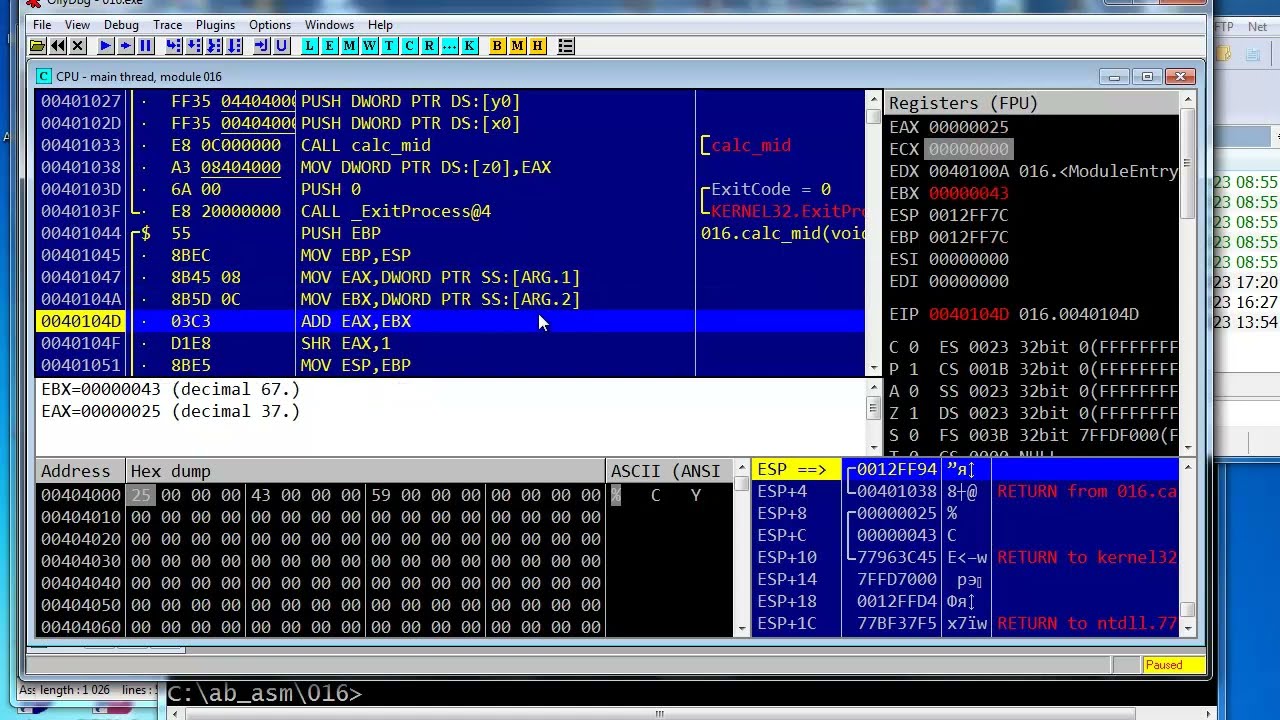Click the ASCII (ANSI column header
The image size is (1280, 720).
click(670, 471)
